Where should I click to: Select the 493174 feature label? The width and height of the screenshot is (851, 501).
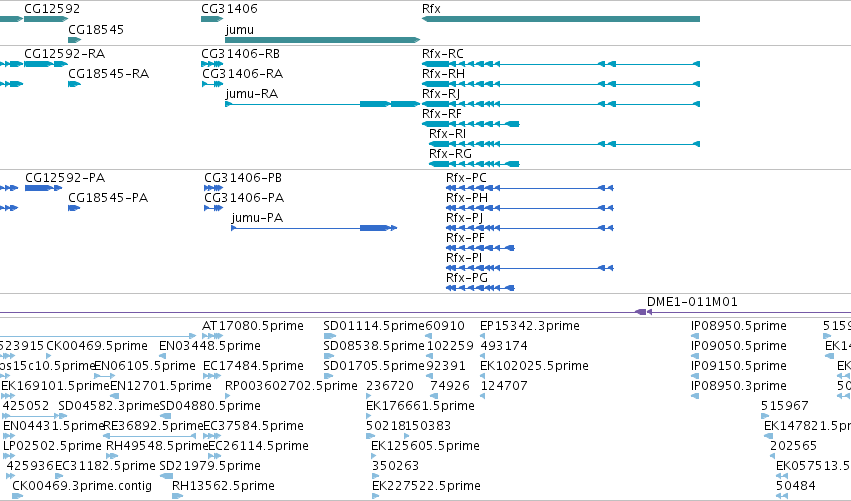point(504,346)
